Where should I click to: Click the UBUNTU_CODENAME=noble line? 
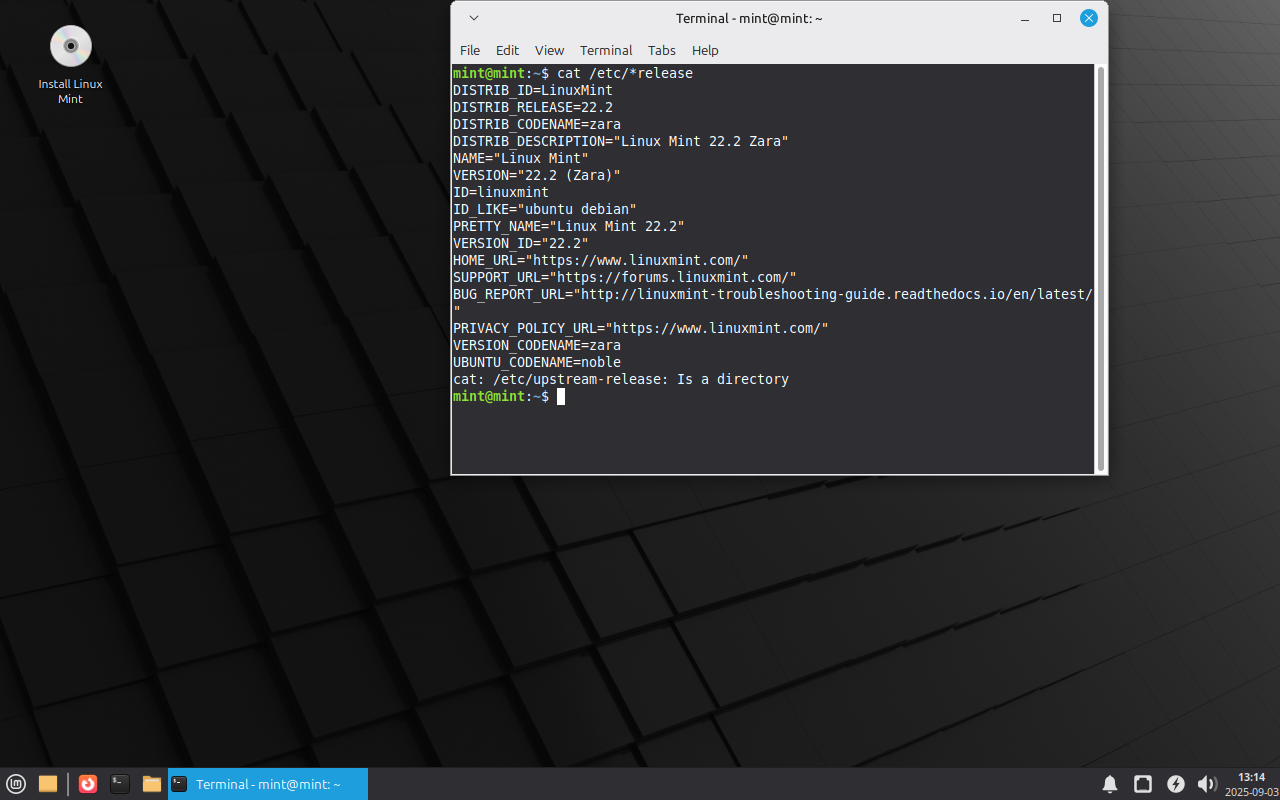[537, 362]
